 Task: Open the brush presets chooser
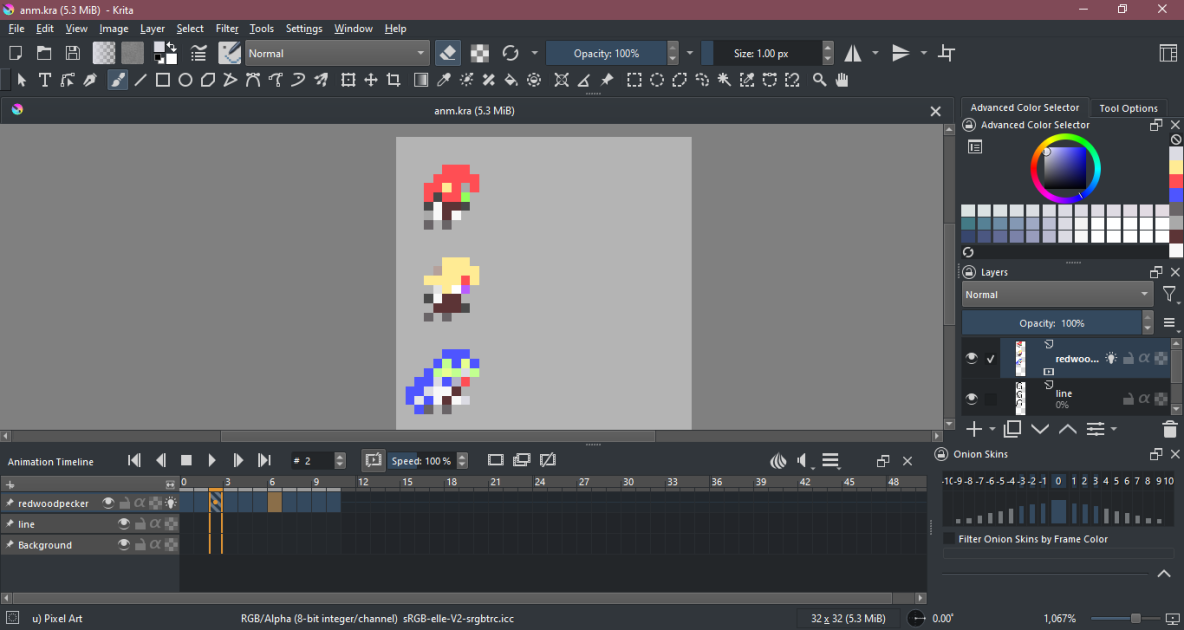point(230,53)
